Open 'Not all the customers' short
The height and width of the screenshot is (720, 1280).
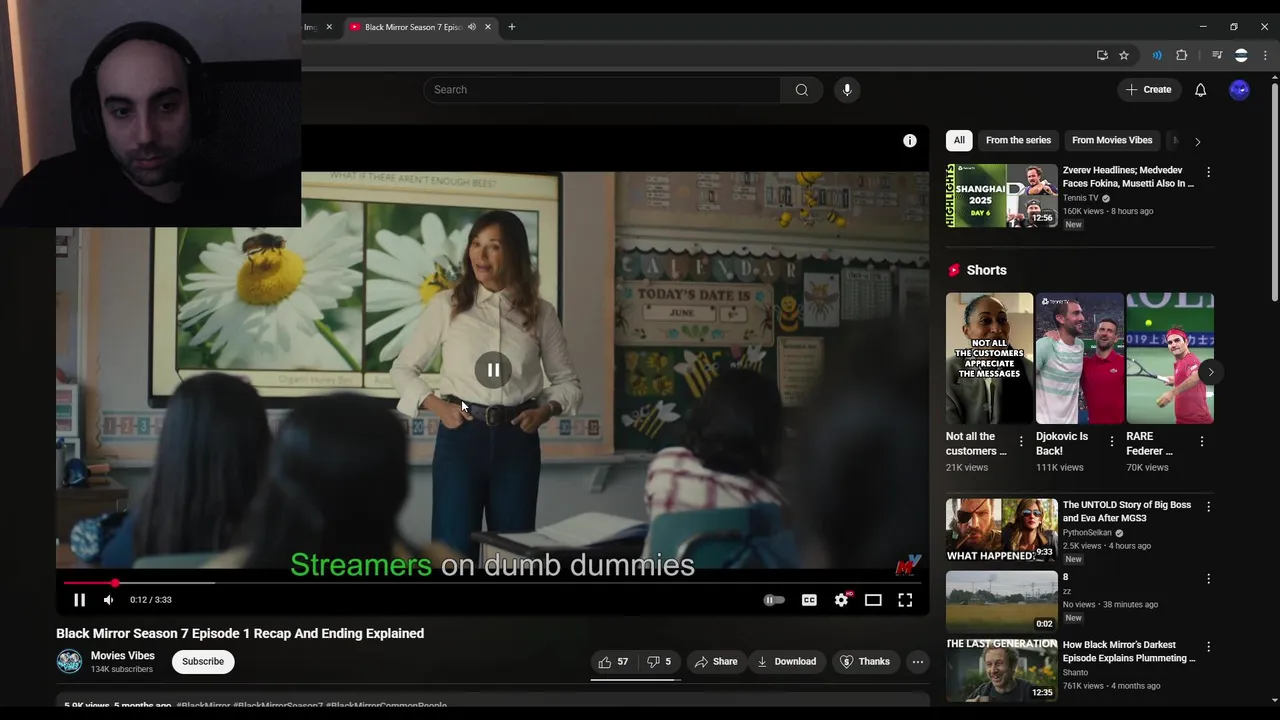click(989, 358)
